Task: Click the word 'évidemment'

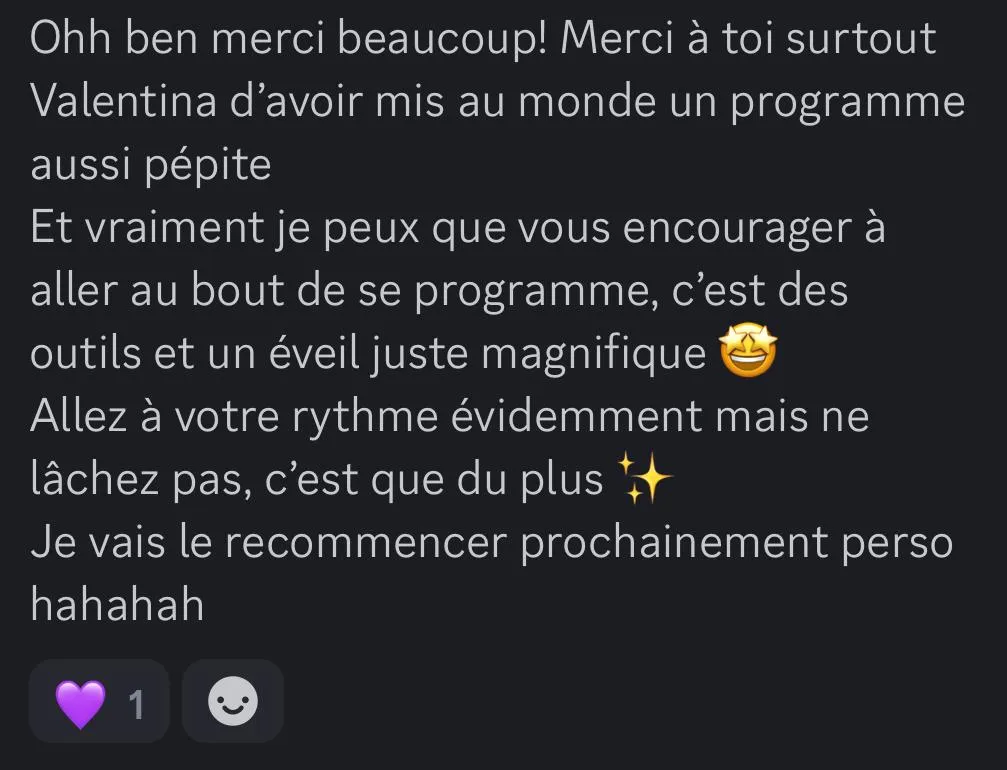Action: pyautogui.click(x=577, y=416)
